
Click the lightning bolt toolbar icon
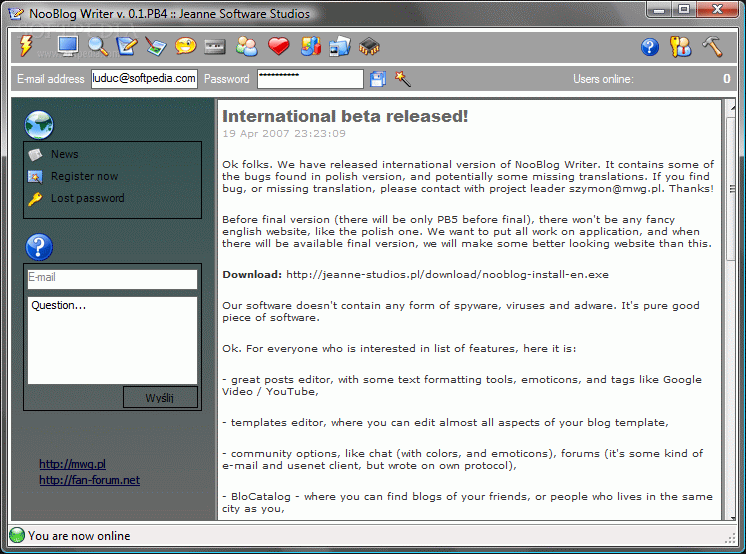(x=26, y=46)
